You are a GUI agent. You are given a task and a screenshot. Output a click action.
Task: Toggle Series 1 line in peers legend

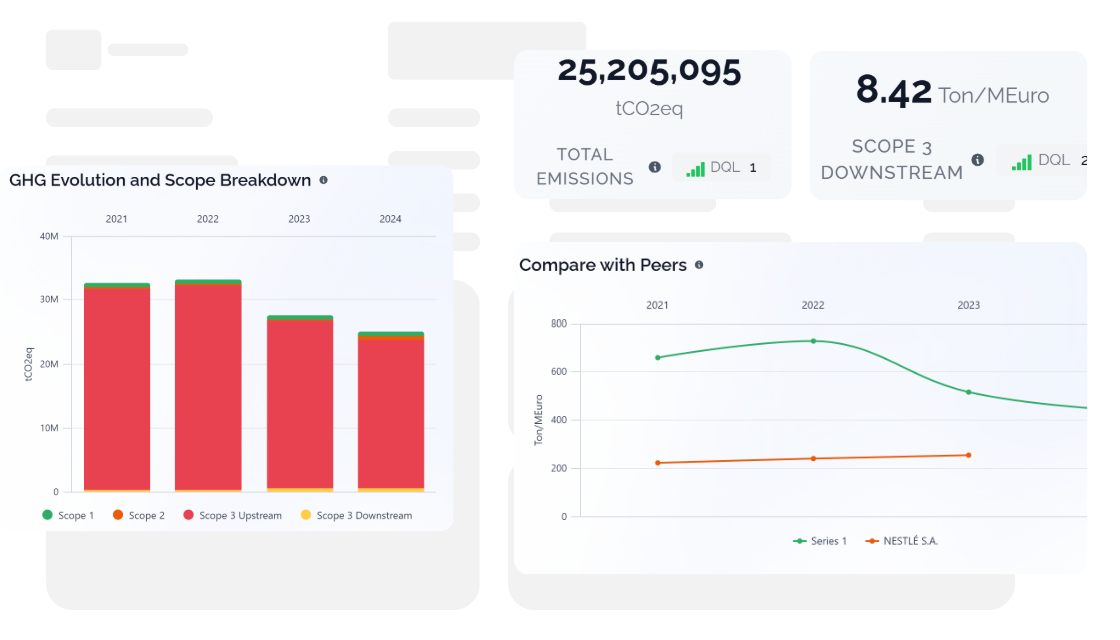point(819,541)
